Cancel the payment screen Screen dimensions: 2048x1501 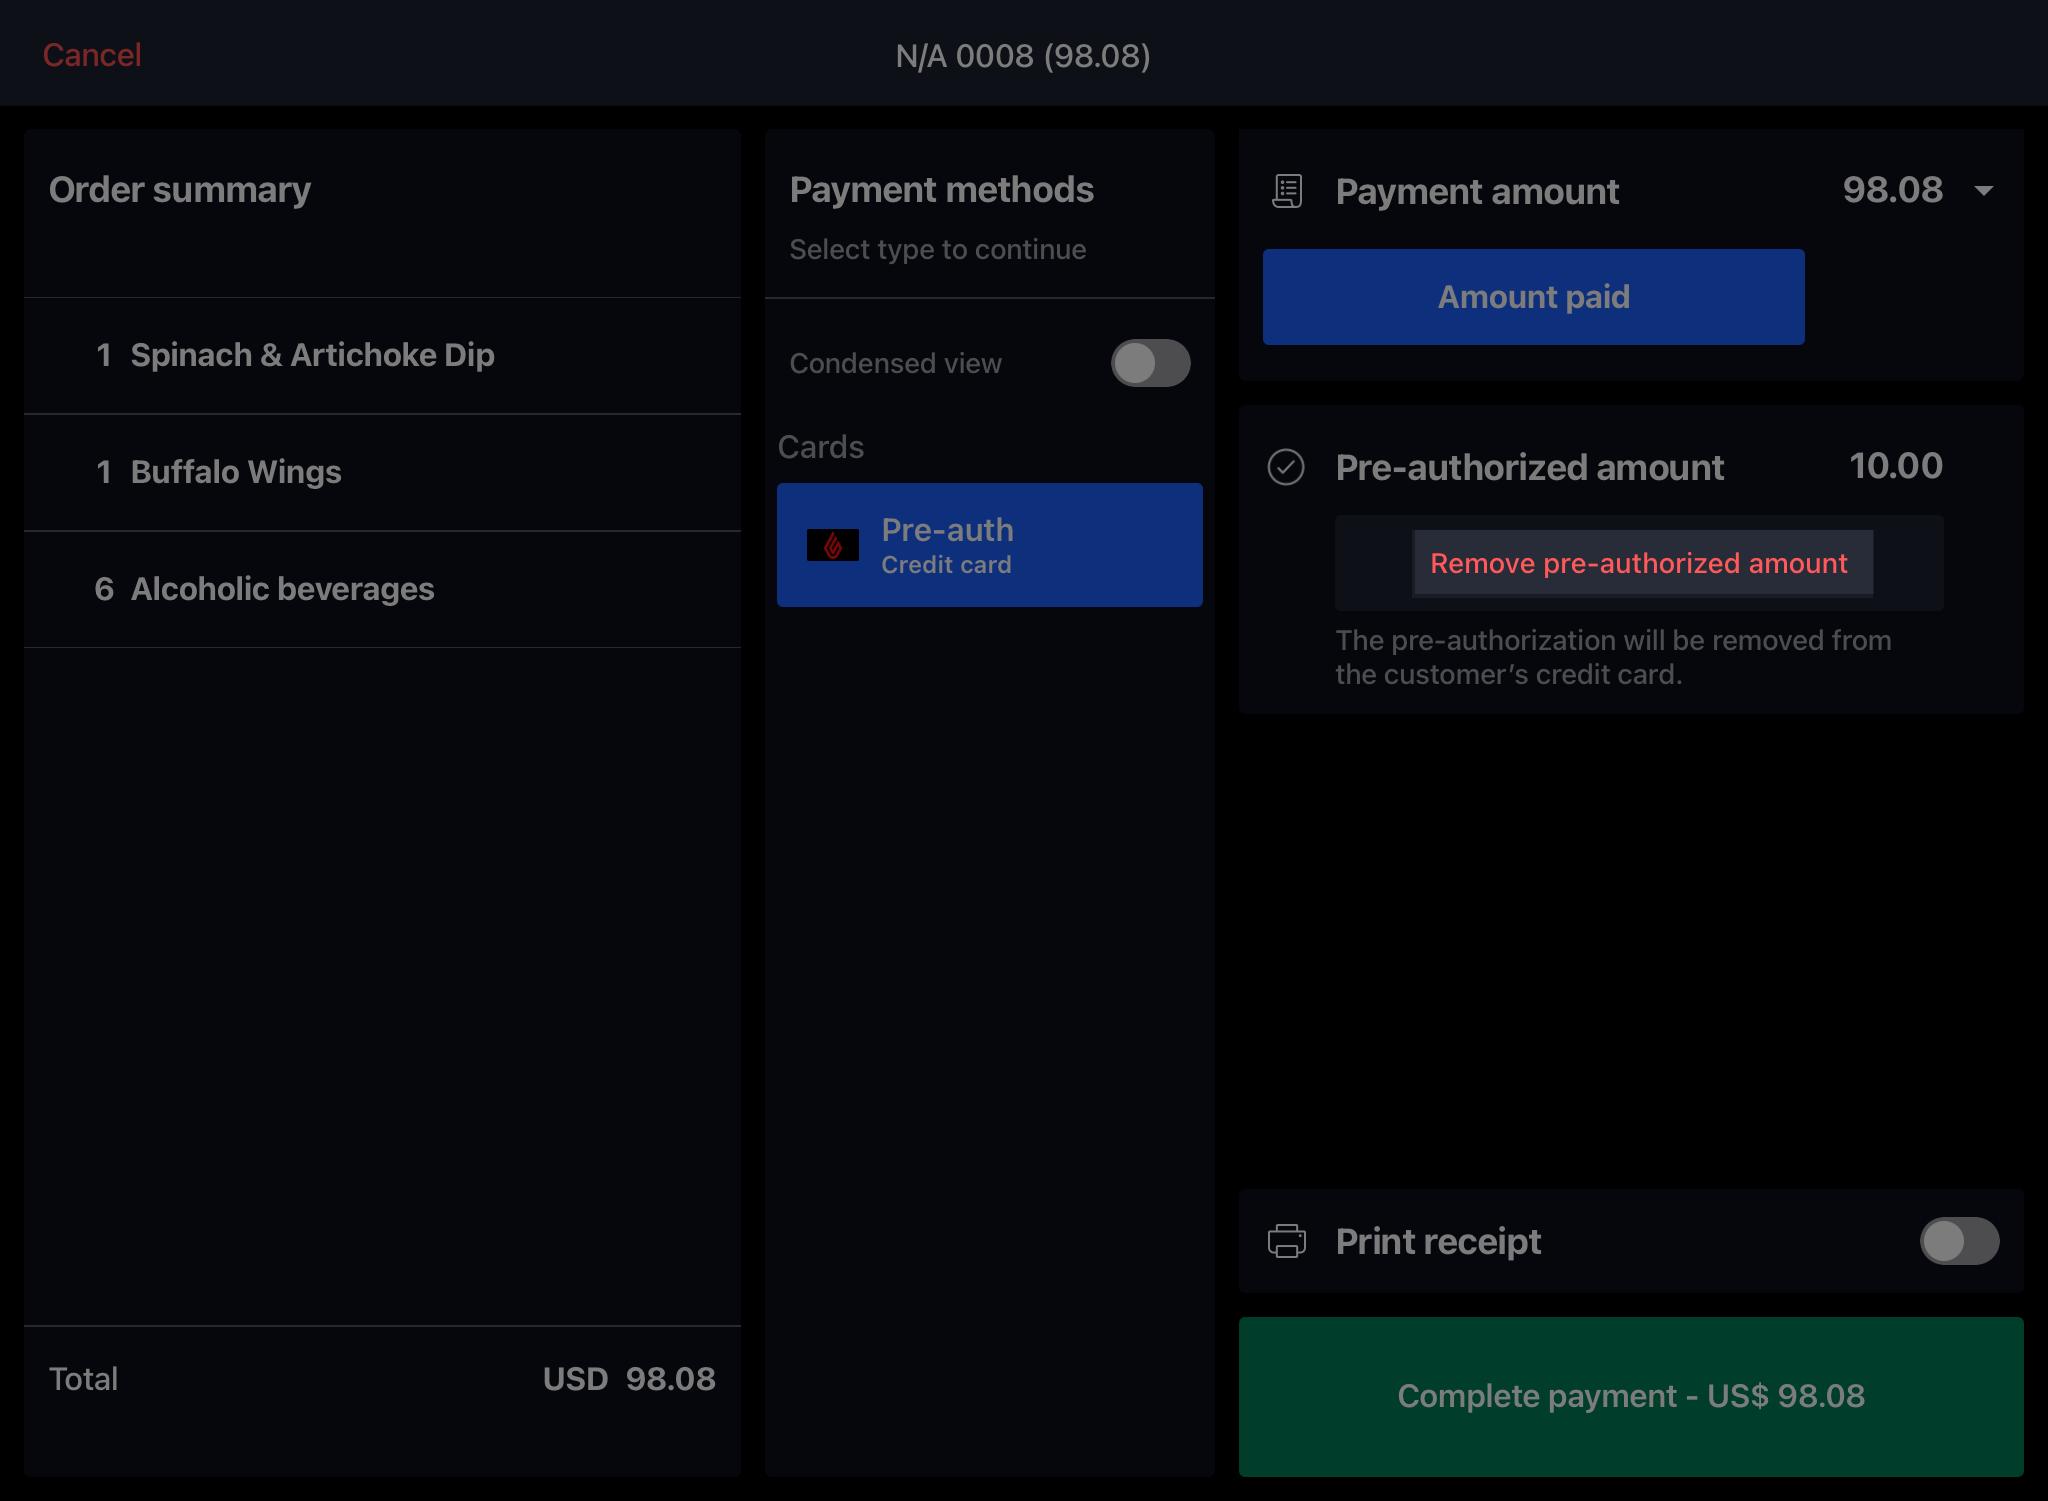tap(92, 55)
